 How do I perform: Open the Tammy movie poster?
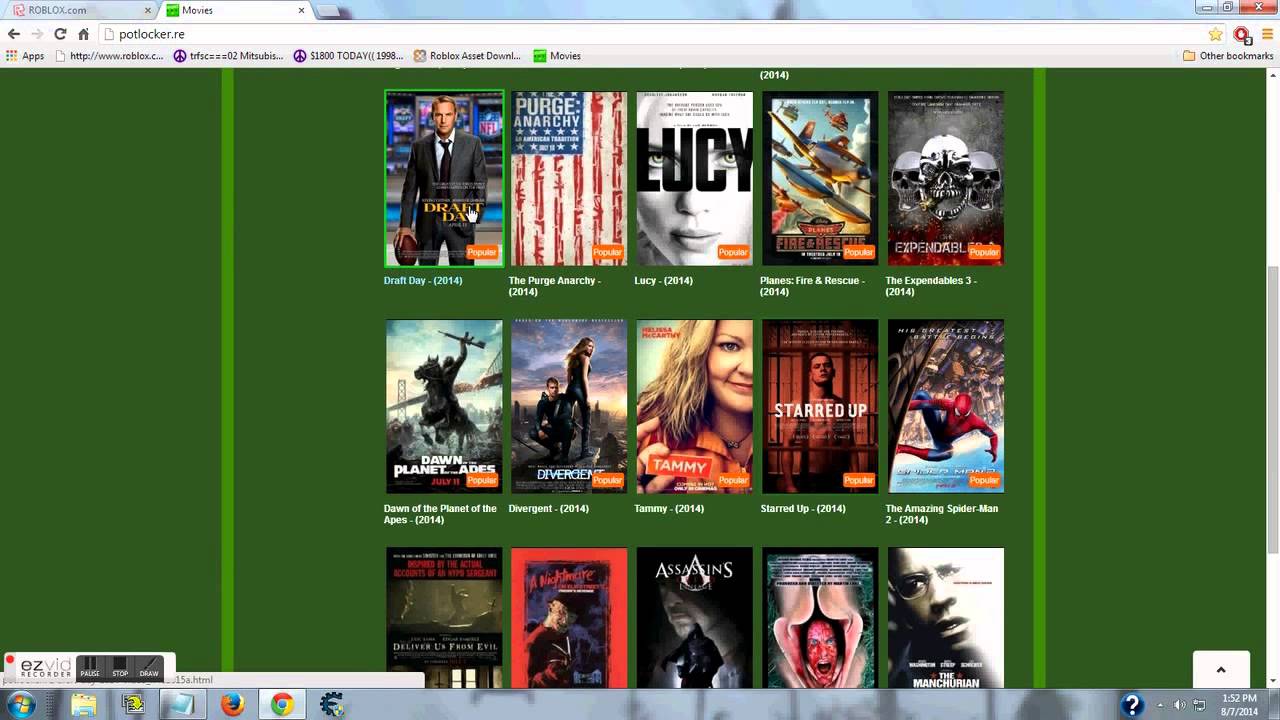pos(694,406)
